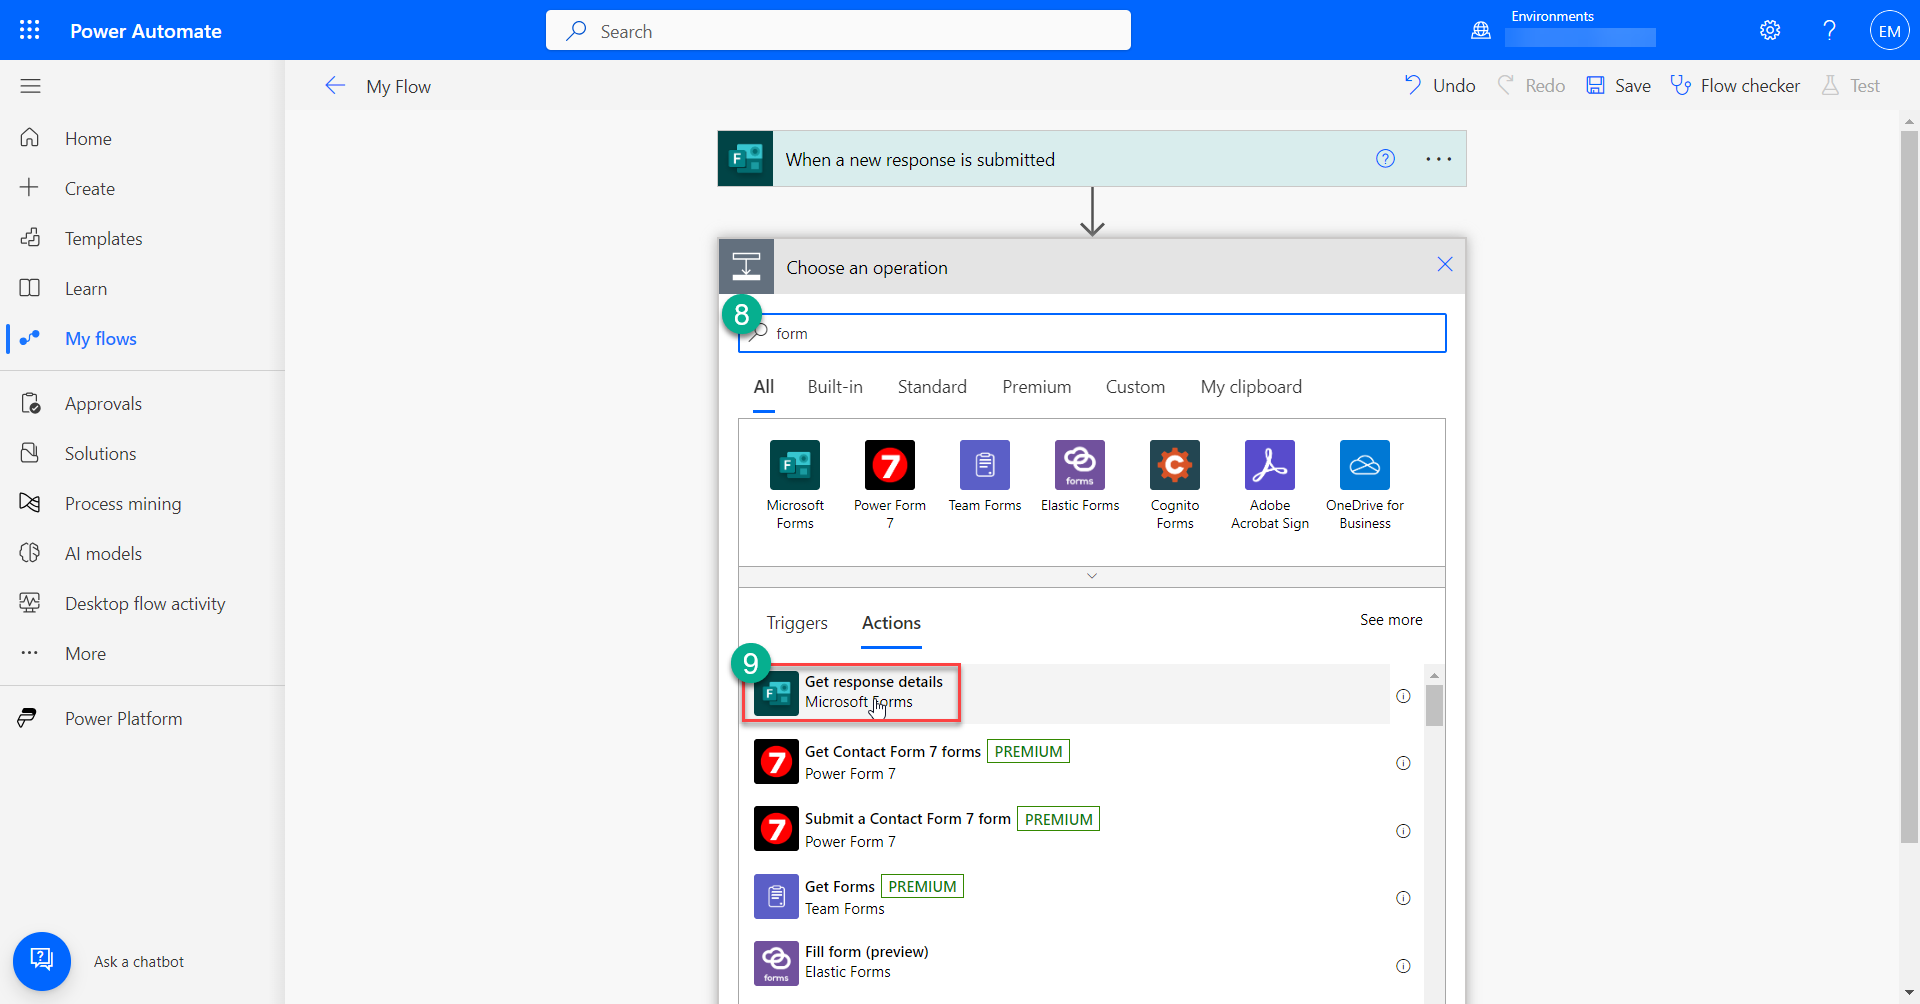Switch to the Built-in tab

click(x=835, y=387)
